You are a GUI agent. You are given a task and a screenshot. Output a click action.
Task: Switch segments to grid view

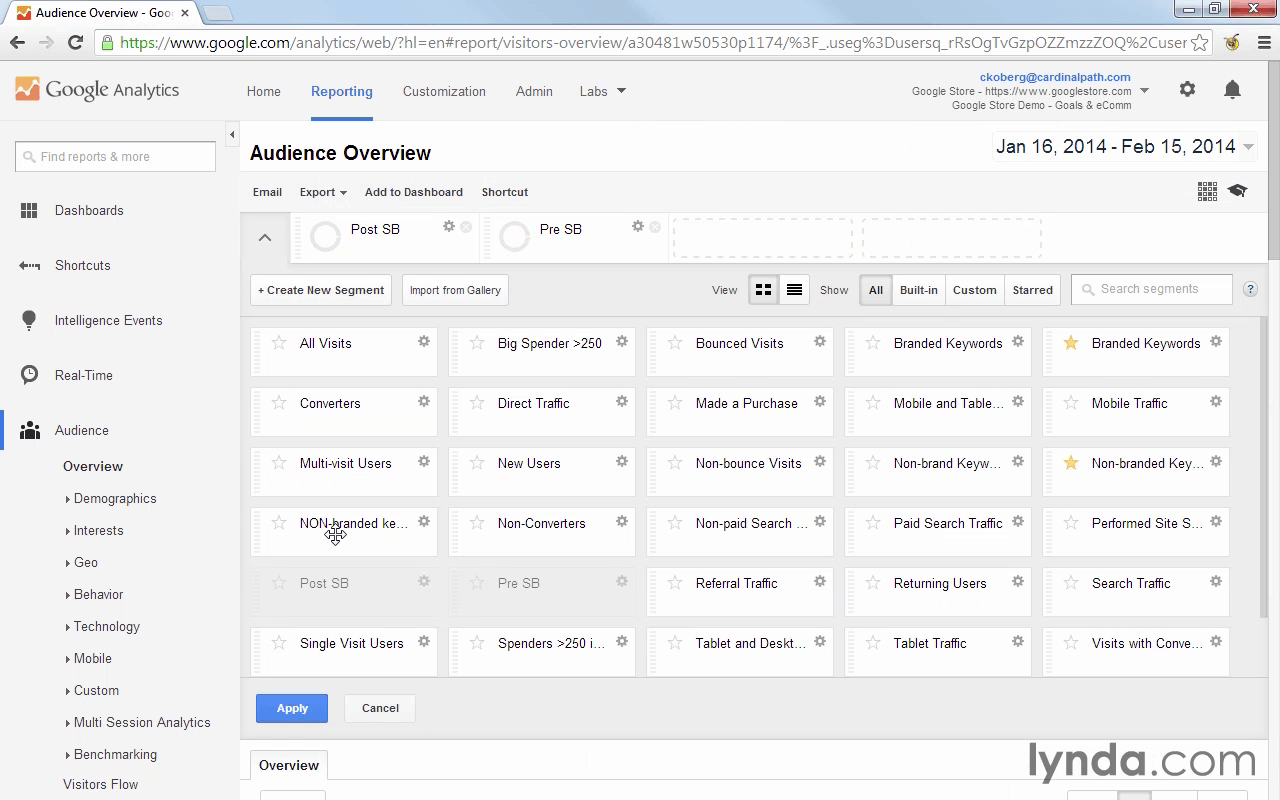coord(763,290)
